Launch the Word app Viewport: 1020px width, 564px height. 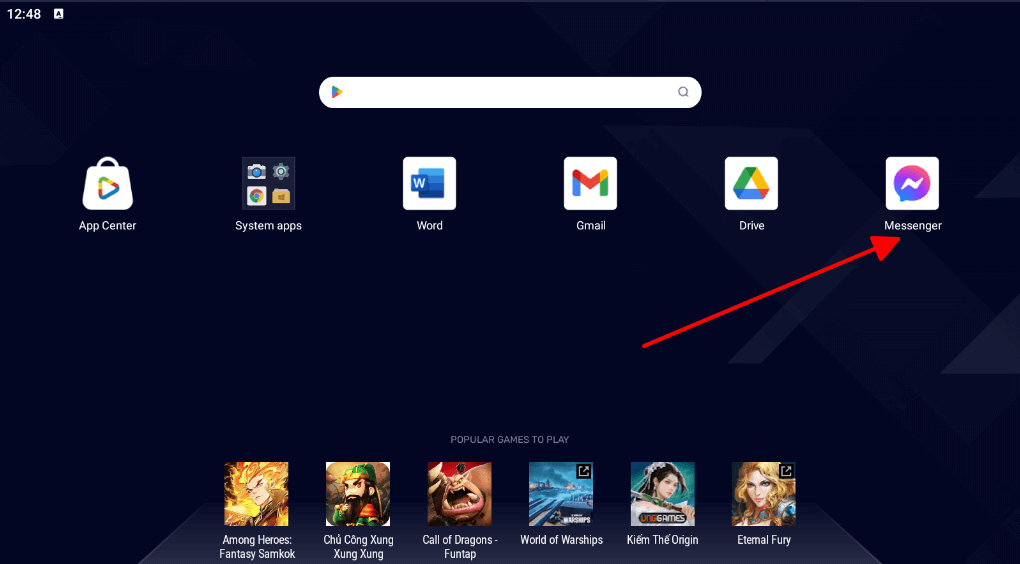pos(429,183)
